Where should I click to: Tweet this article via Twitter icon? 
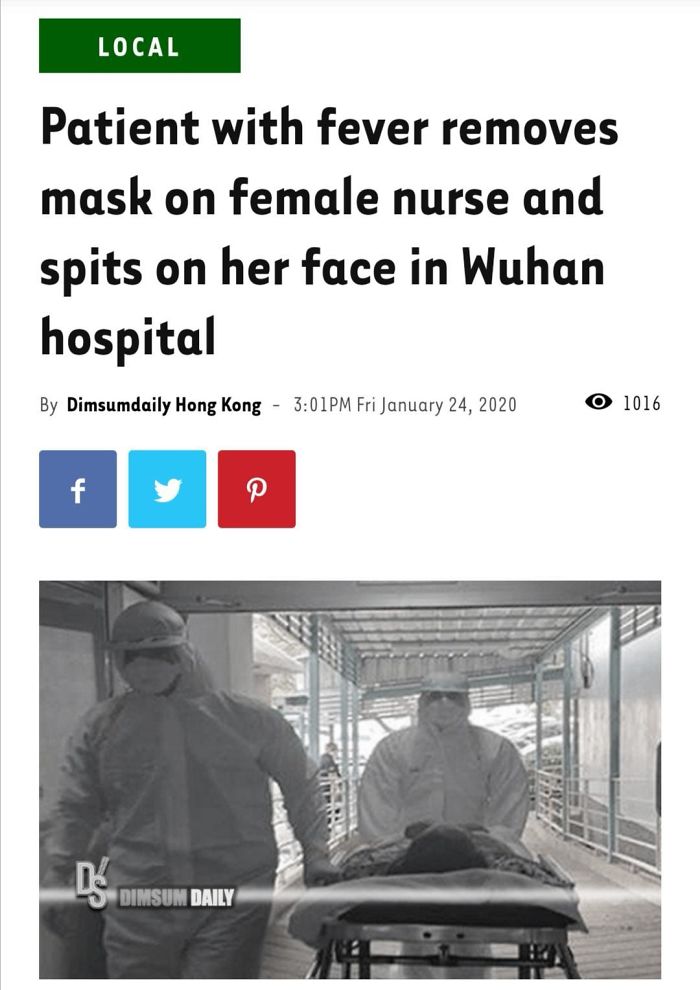pyautogui.click(x=167, y=489)
